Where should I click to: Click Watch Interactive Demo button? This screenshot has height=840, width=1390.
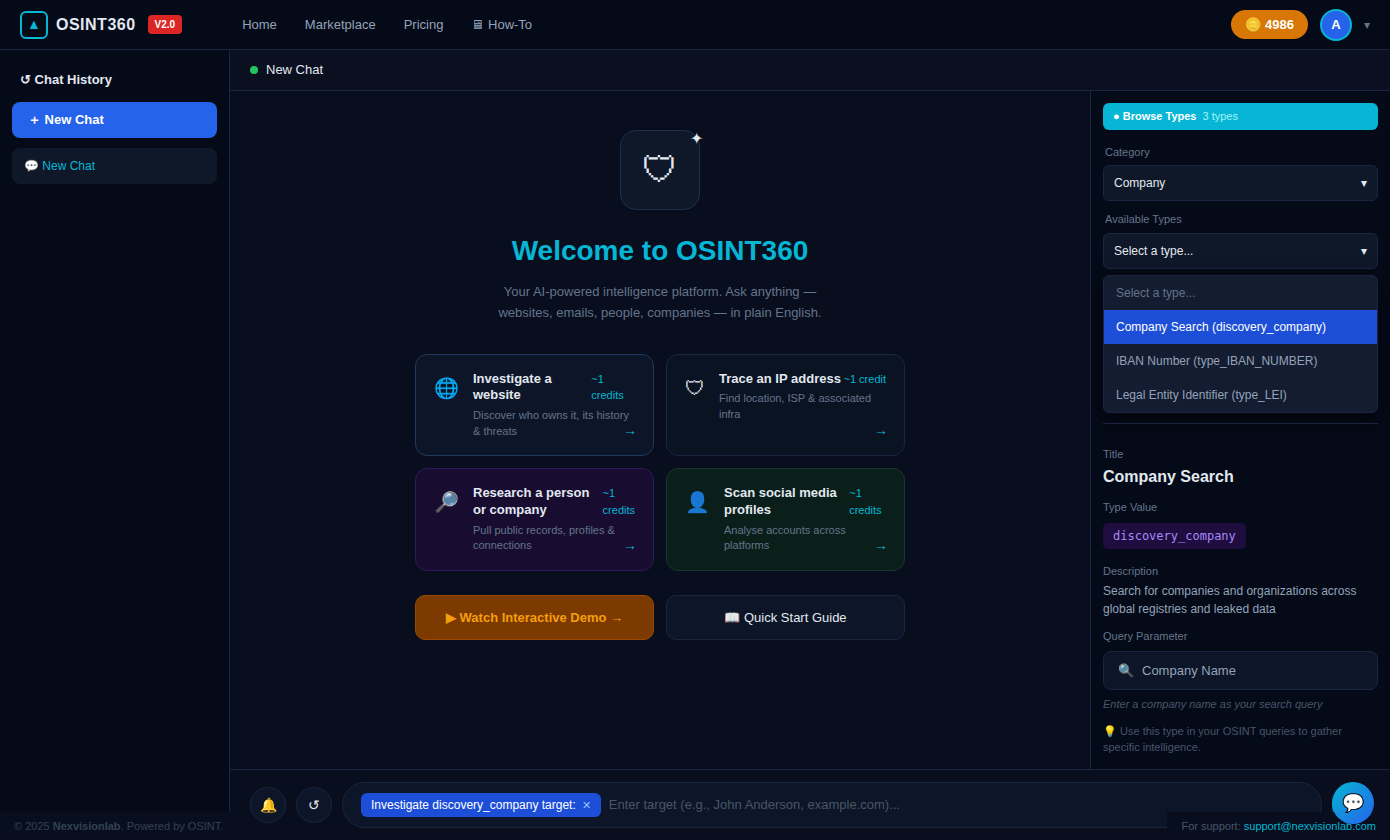click(x=534, y=618)
